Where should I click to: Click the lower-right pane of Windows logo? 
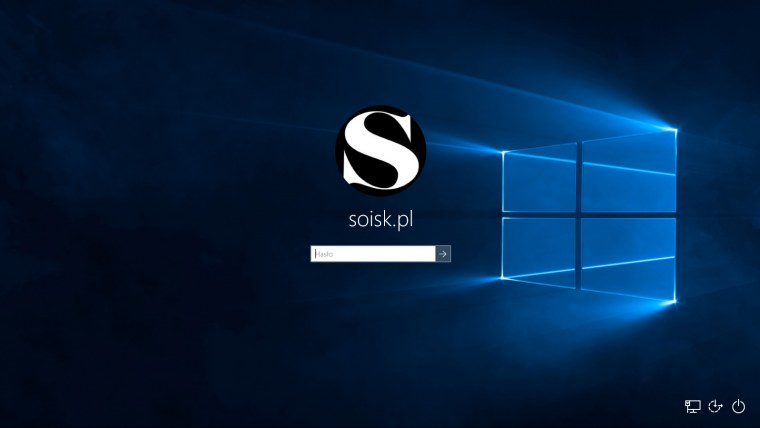(628, 258)
